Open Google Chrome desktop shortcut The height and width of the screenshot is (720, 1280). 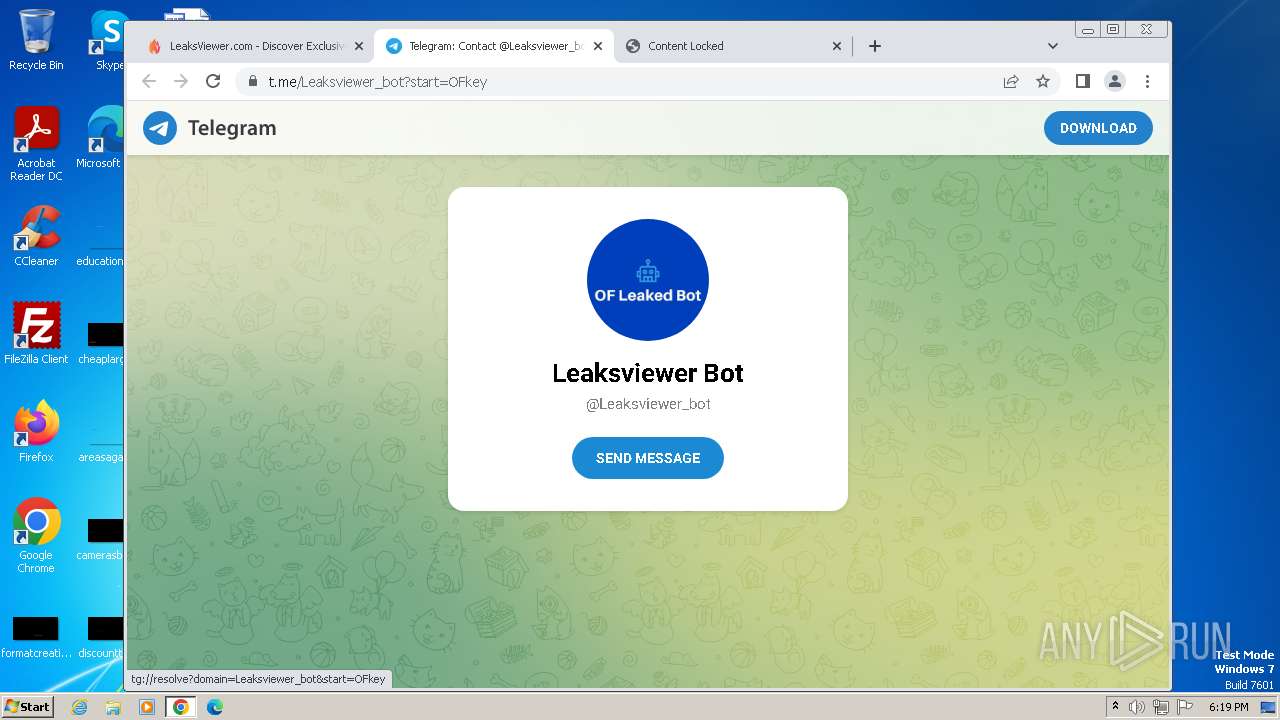pos(36,535)
